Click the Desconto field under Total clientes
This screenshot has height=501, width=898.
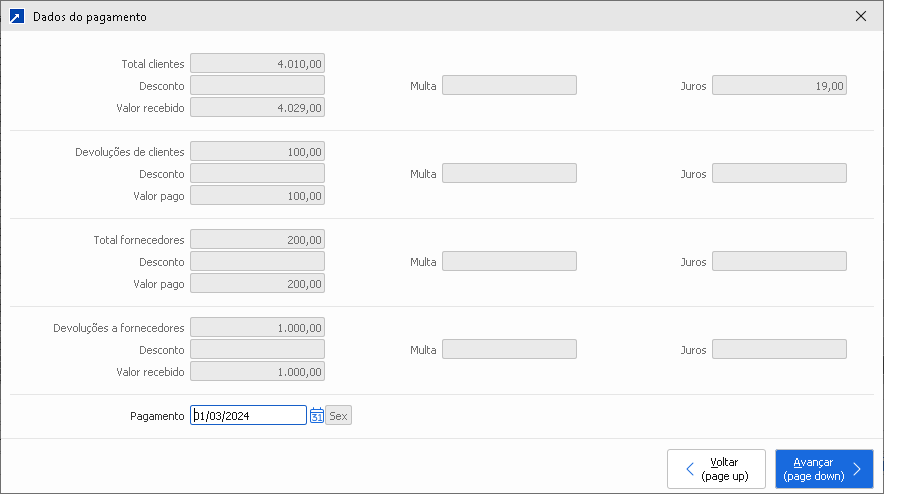click(x=257, y=86)
